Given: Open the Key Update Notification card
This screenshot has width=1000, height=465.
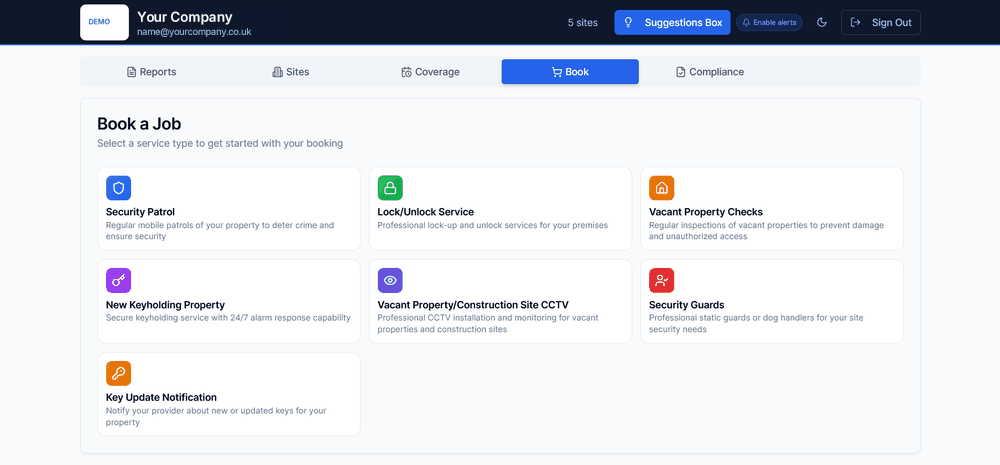Looking at the screenshot, I should tap(229, 394).
